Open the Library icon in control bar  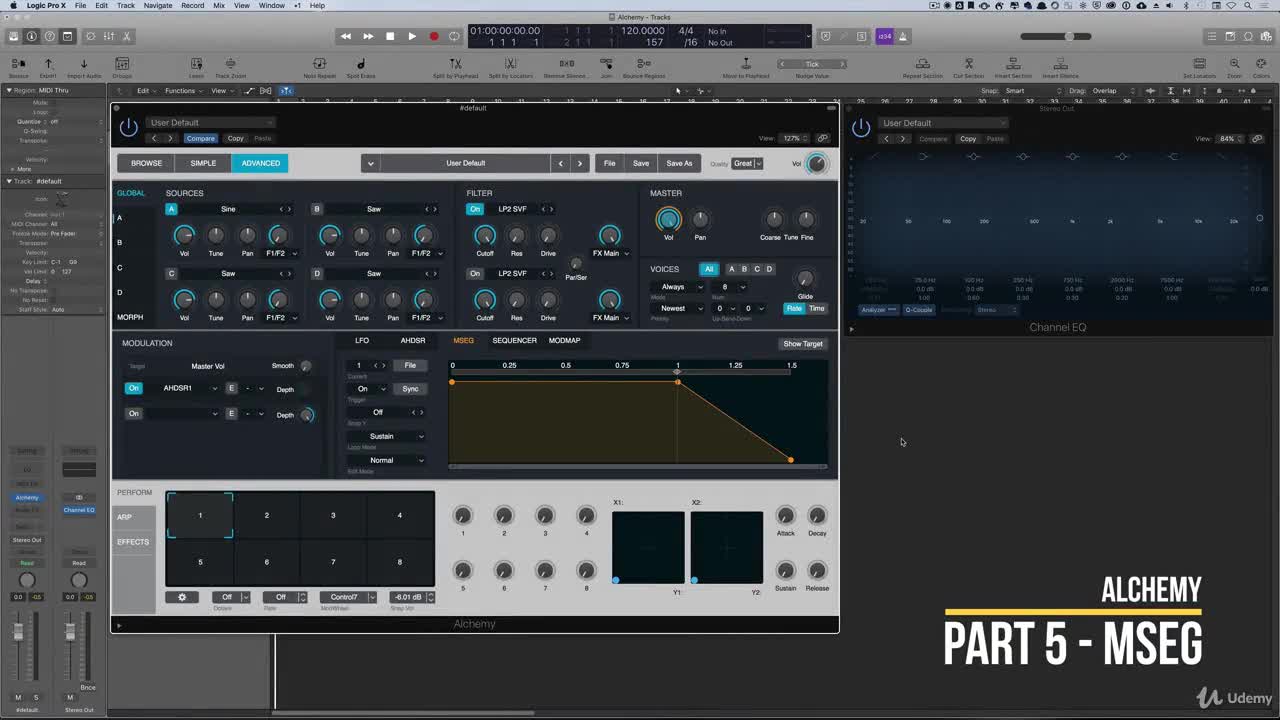coord(13,36)
